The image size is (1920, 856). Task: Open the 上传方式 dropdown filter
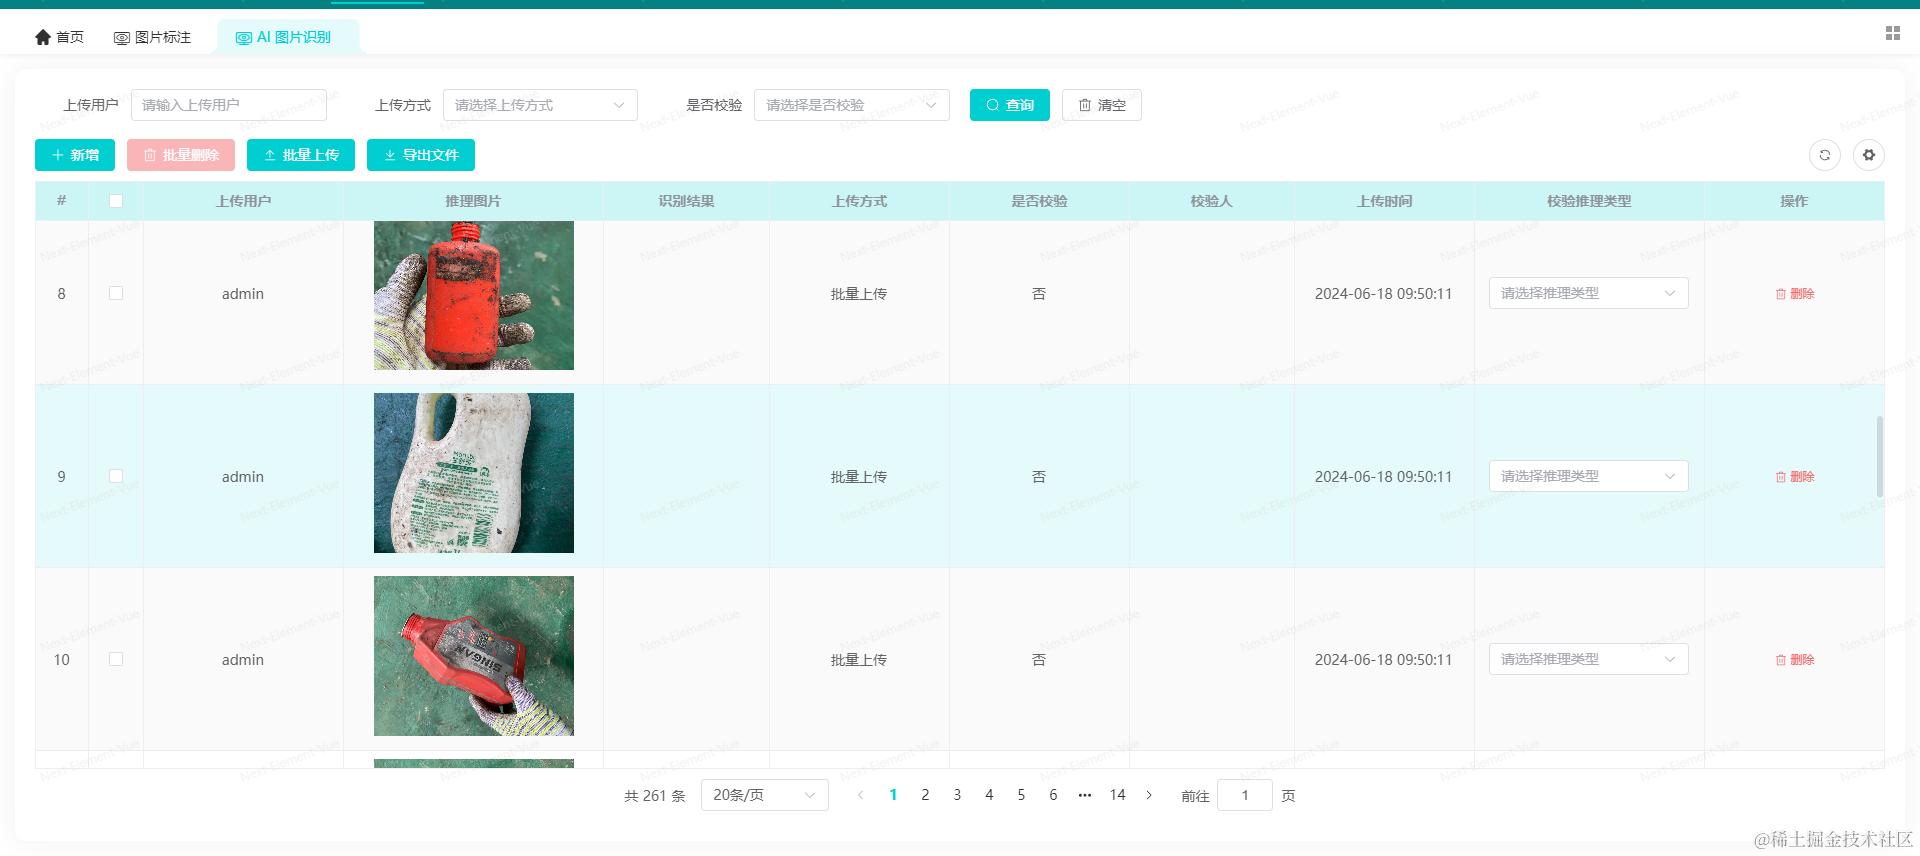pos(540,105)
